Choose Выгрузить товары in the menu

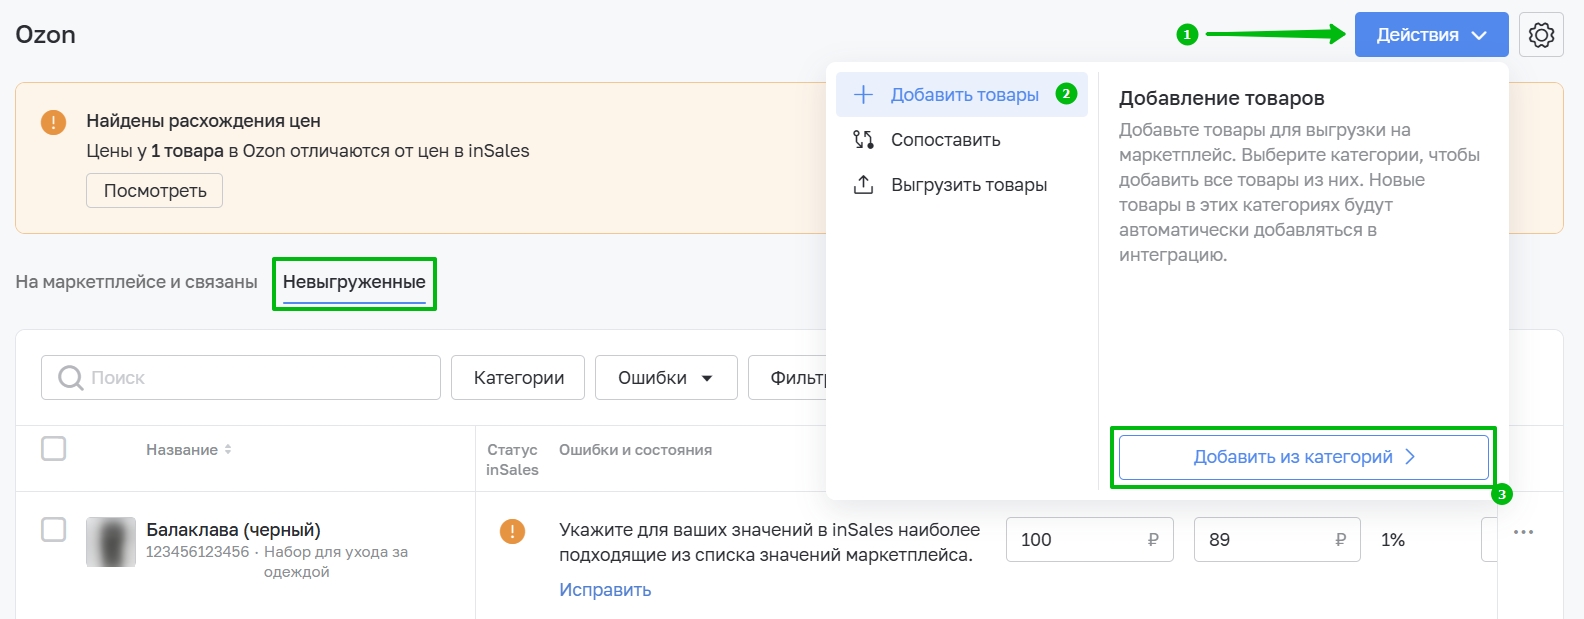click(x=962, y=185)
